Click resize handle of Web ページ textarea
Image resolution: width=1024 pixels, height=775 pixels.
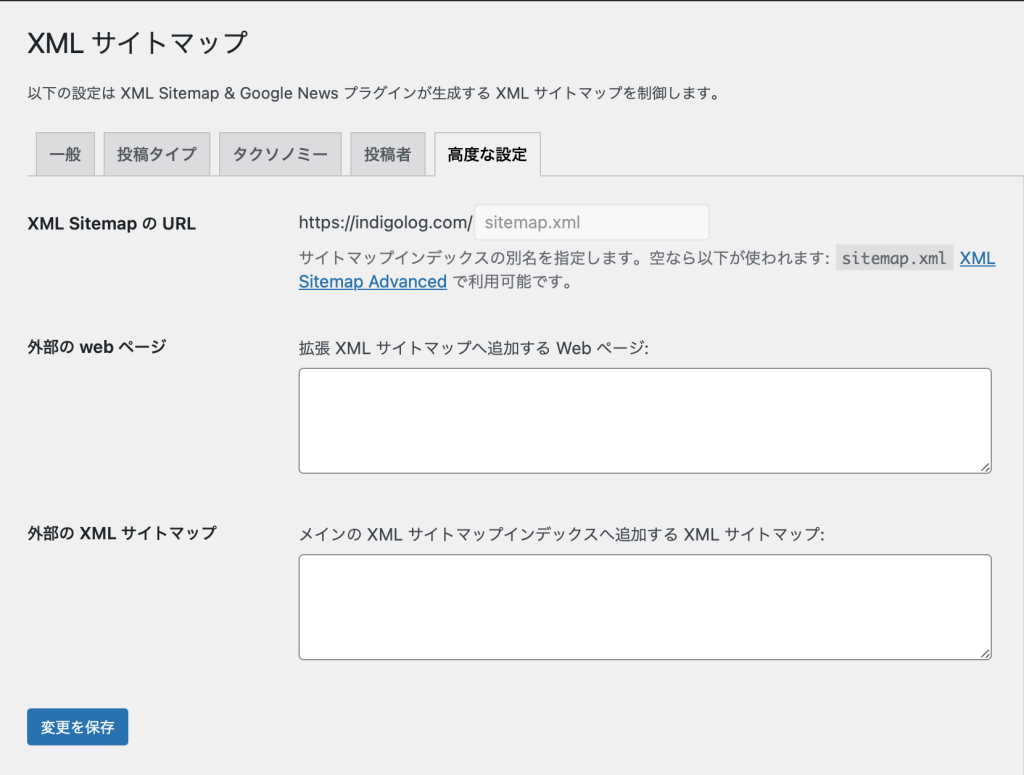(985, 467)
